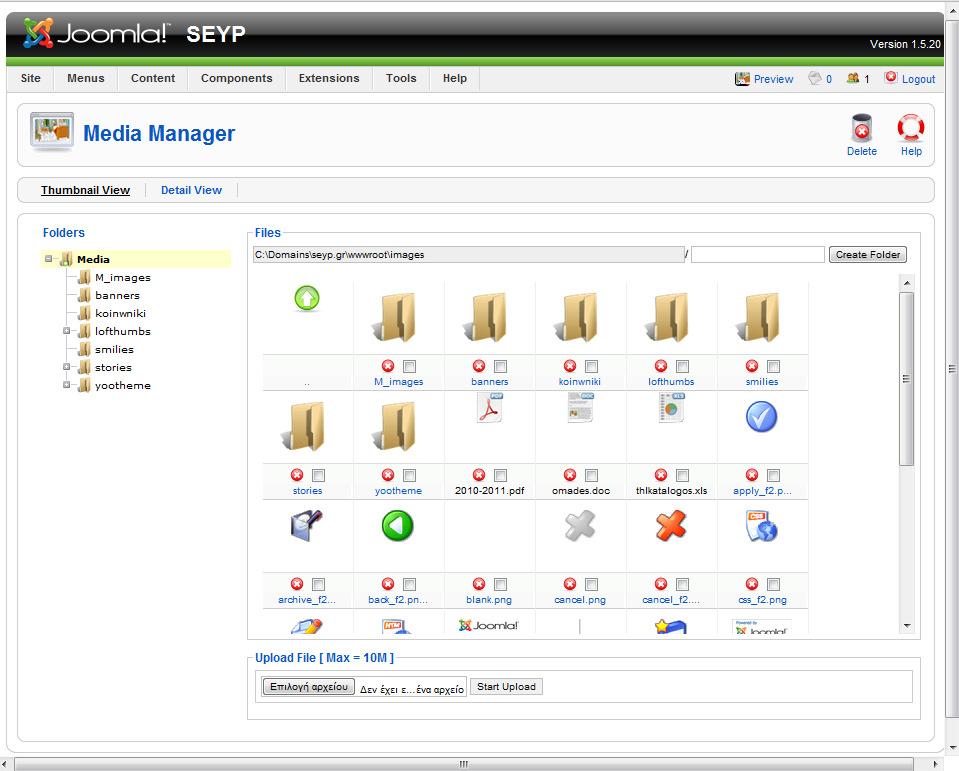Tick the checkbox for smilies folder
The height and width of the screenshot is (771, 959).
774,366
